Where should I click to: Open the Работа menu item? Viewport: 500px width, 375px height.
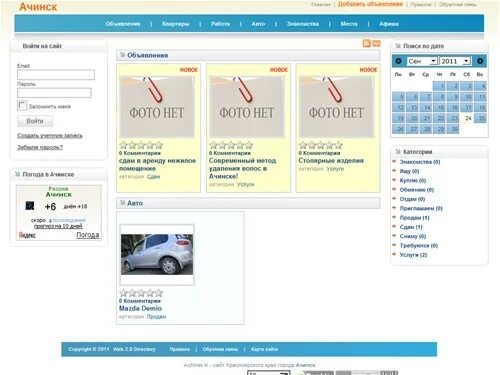pos(220,24)
